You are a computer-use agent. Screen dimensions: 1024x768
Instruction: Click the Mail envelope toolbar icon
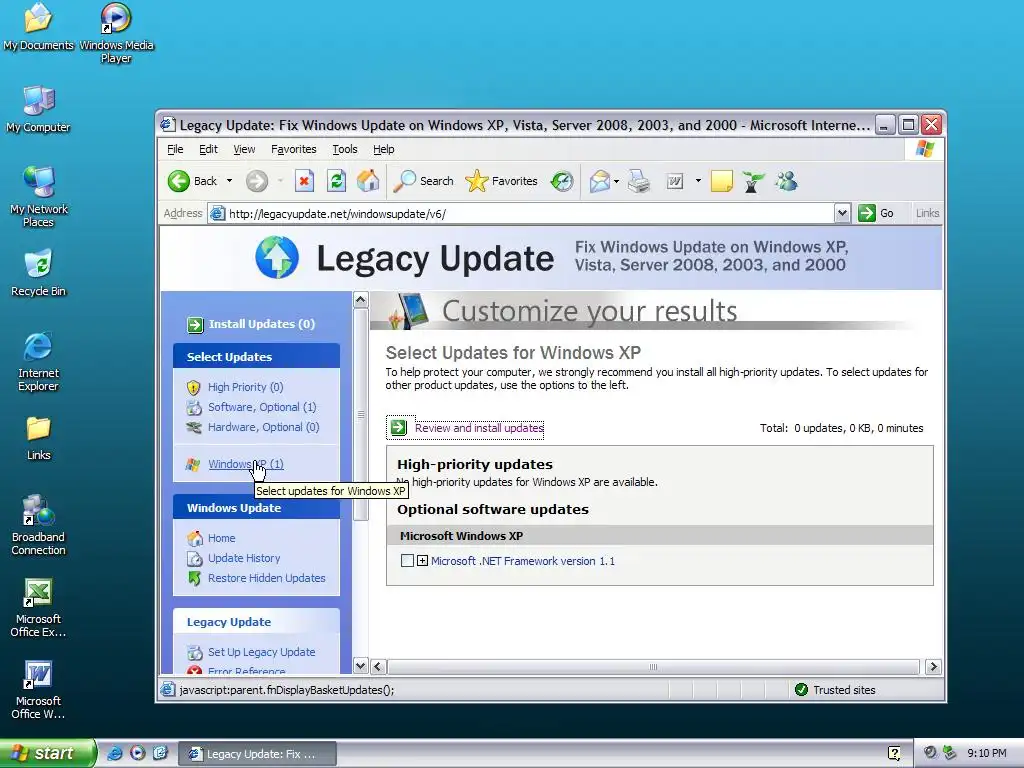click(600, 181)
